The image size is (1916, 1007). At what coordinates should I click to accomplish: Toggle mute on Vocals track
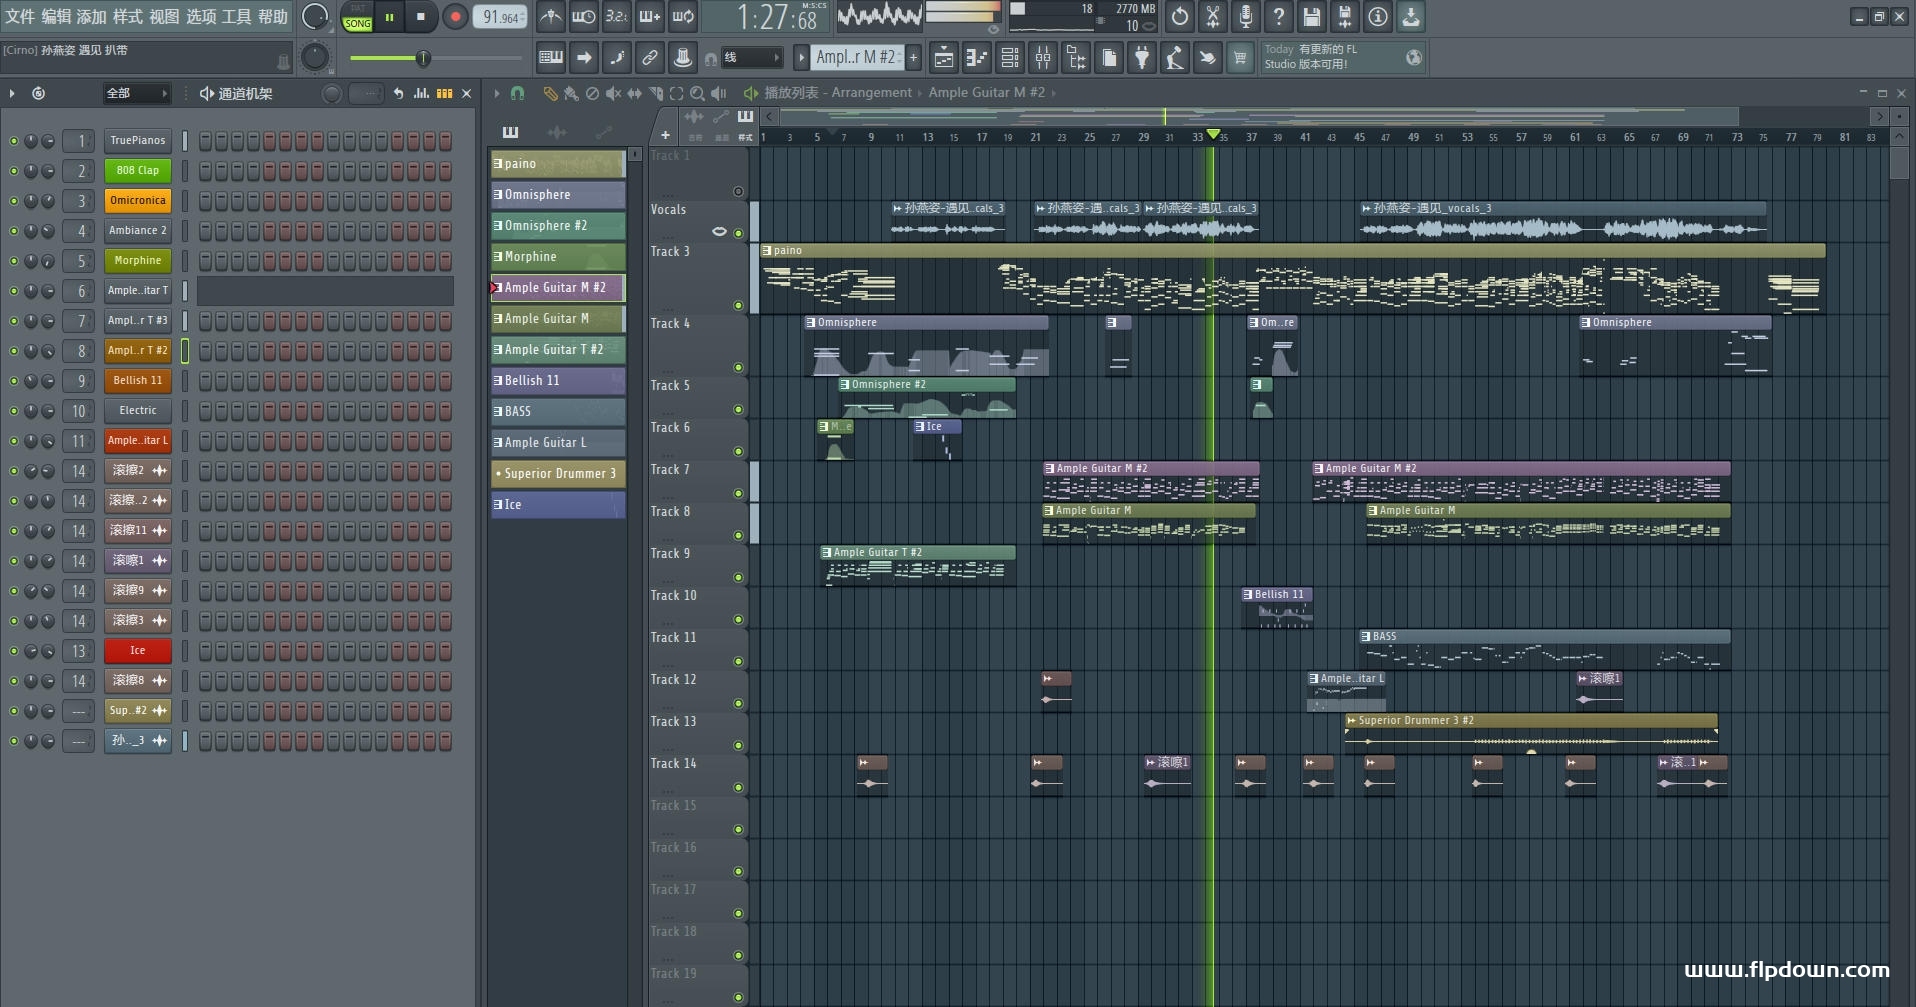(x=738, y=233)
